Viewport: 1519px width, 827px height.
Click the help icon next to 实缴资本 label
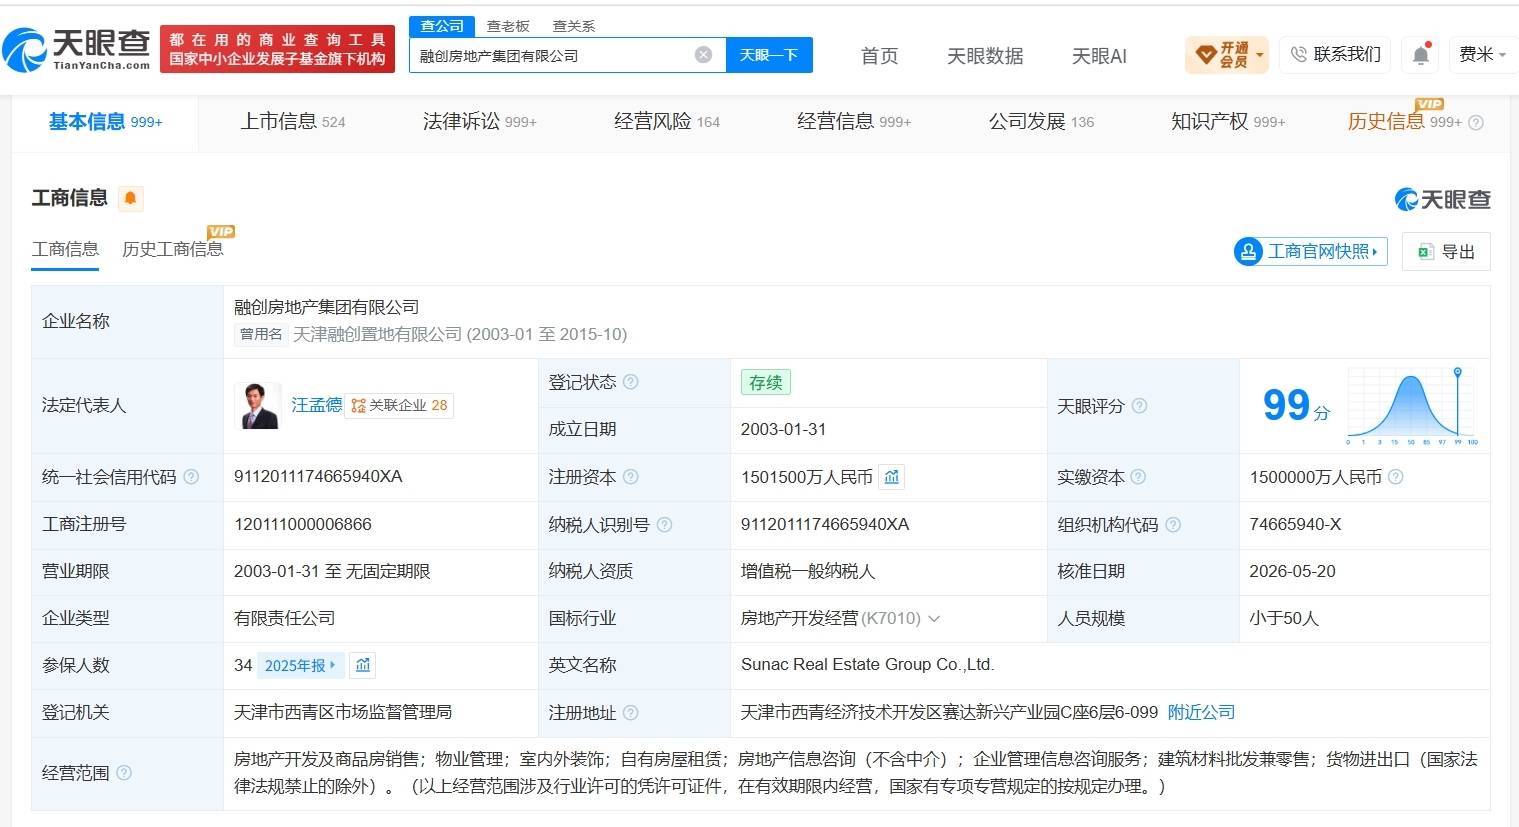coord(1138,477)
